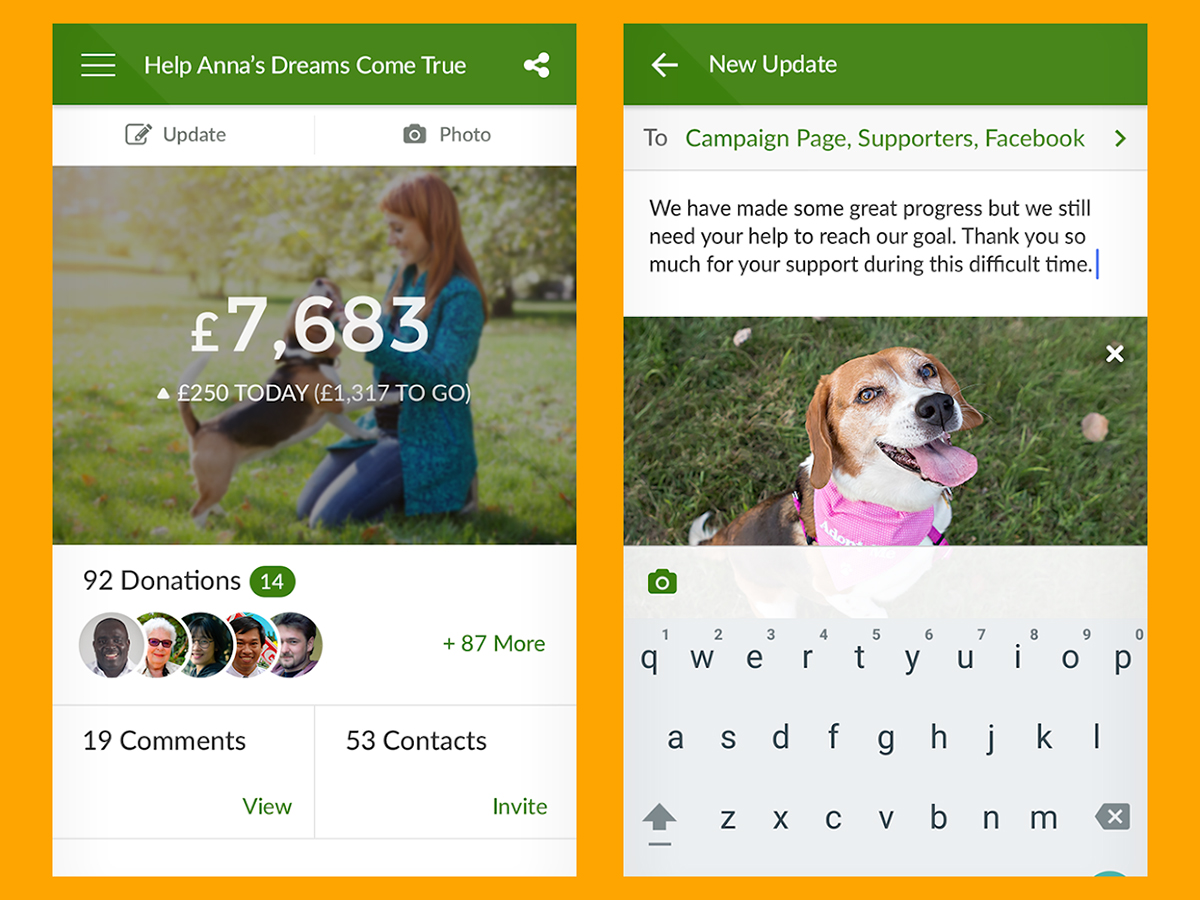Tap the green 14 new donations badge

point(272,581)
